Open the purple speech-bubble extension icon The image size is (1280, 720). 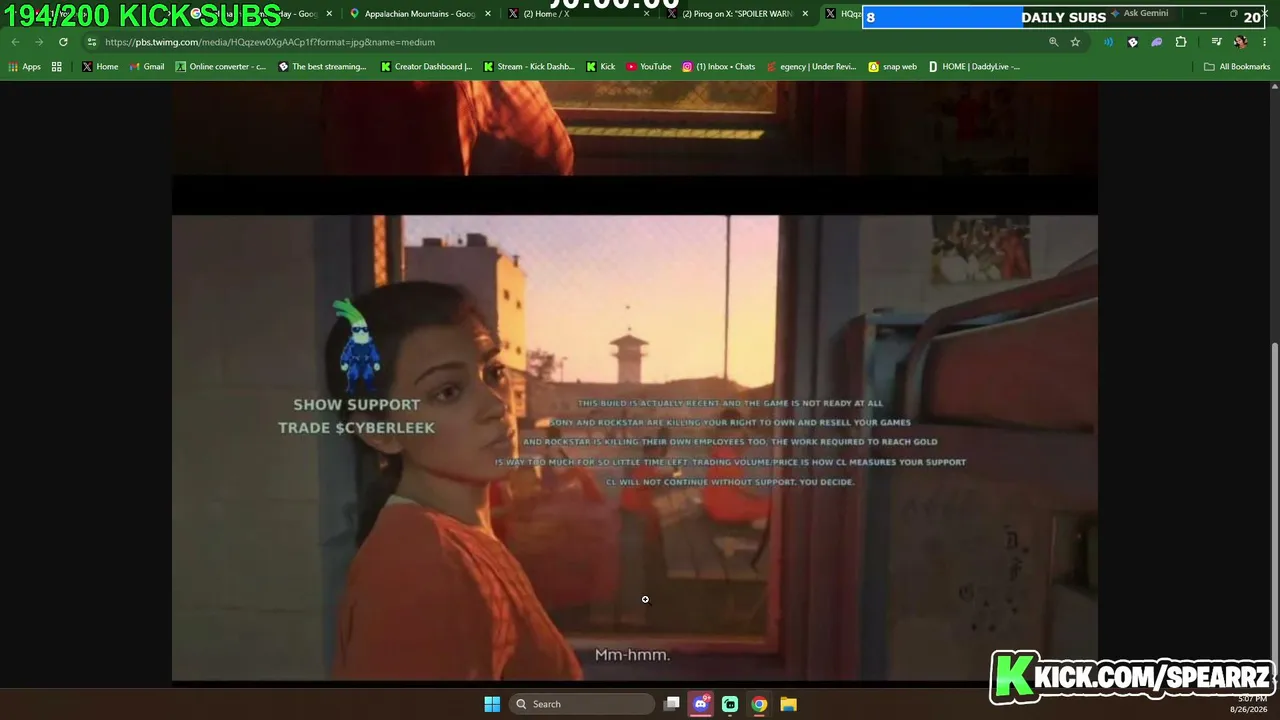tap(1157, 42)
